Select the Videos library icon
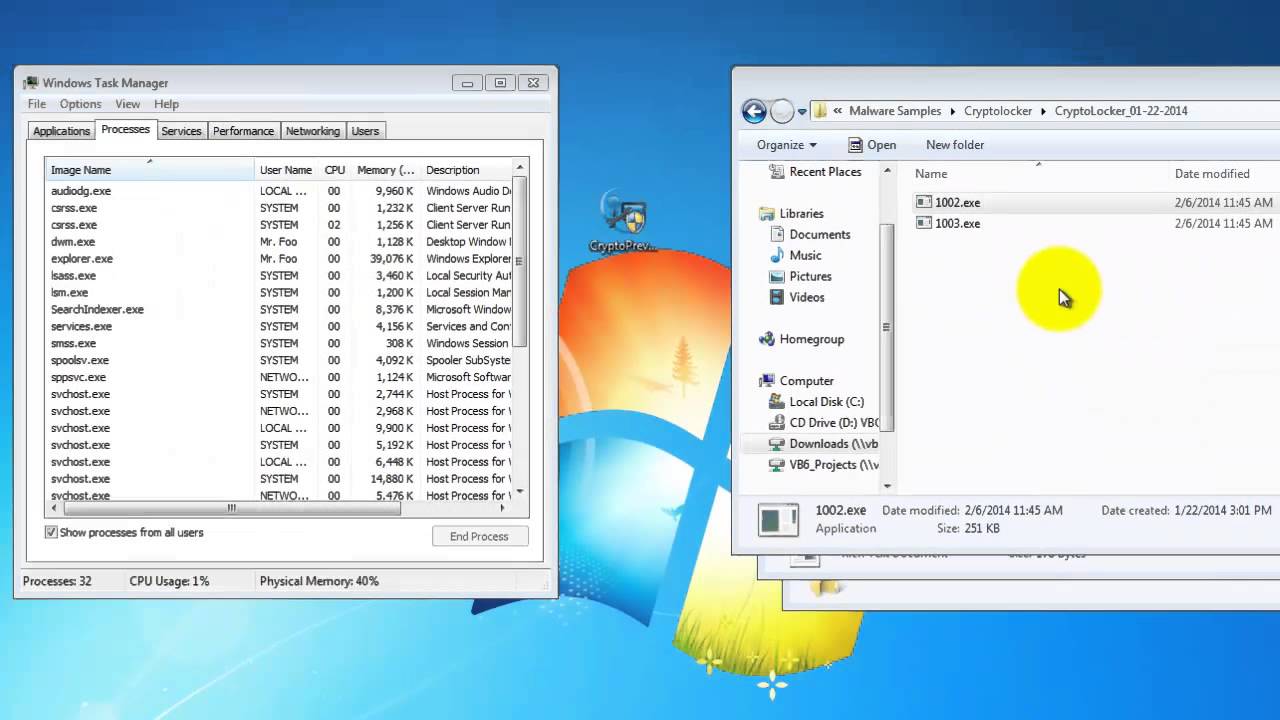The width and height of the screenshot is (1280, 720). click(x=777, y=297)
